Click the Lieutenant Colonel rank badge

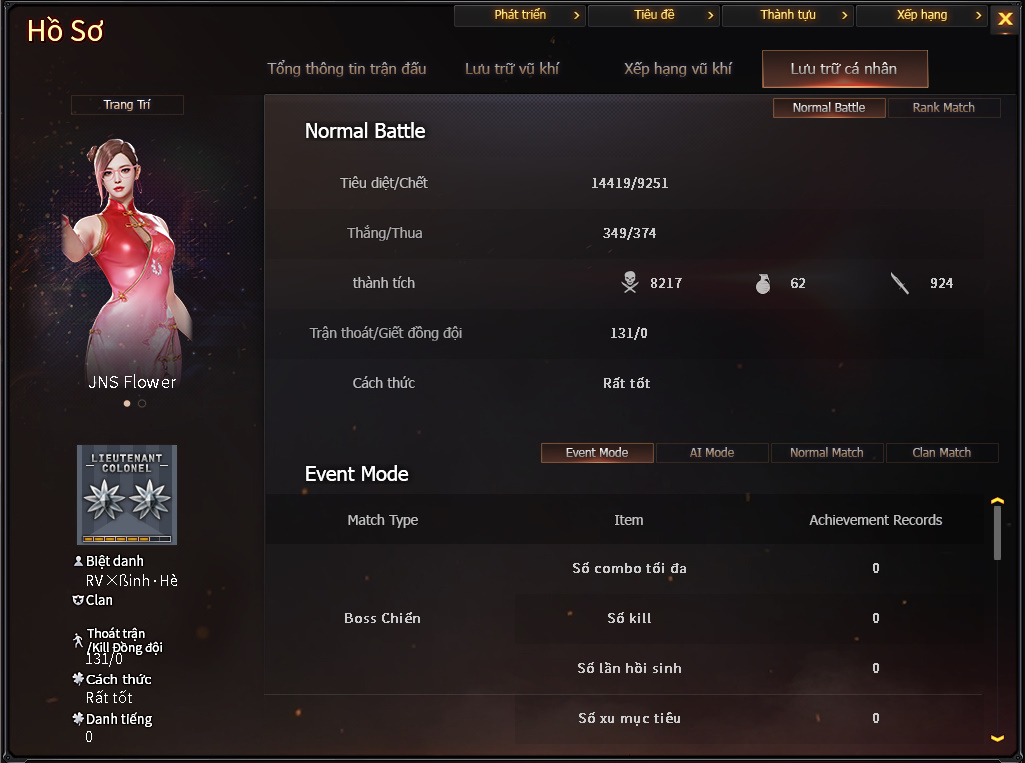coord(127,495)
